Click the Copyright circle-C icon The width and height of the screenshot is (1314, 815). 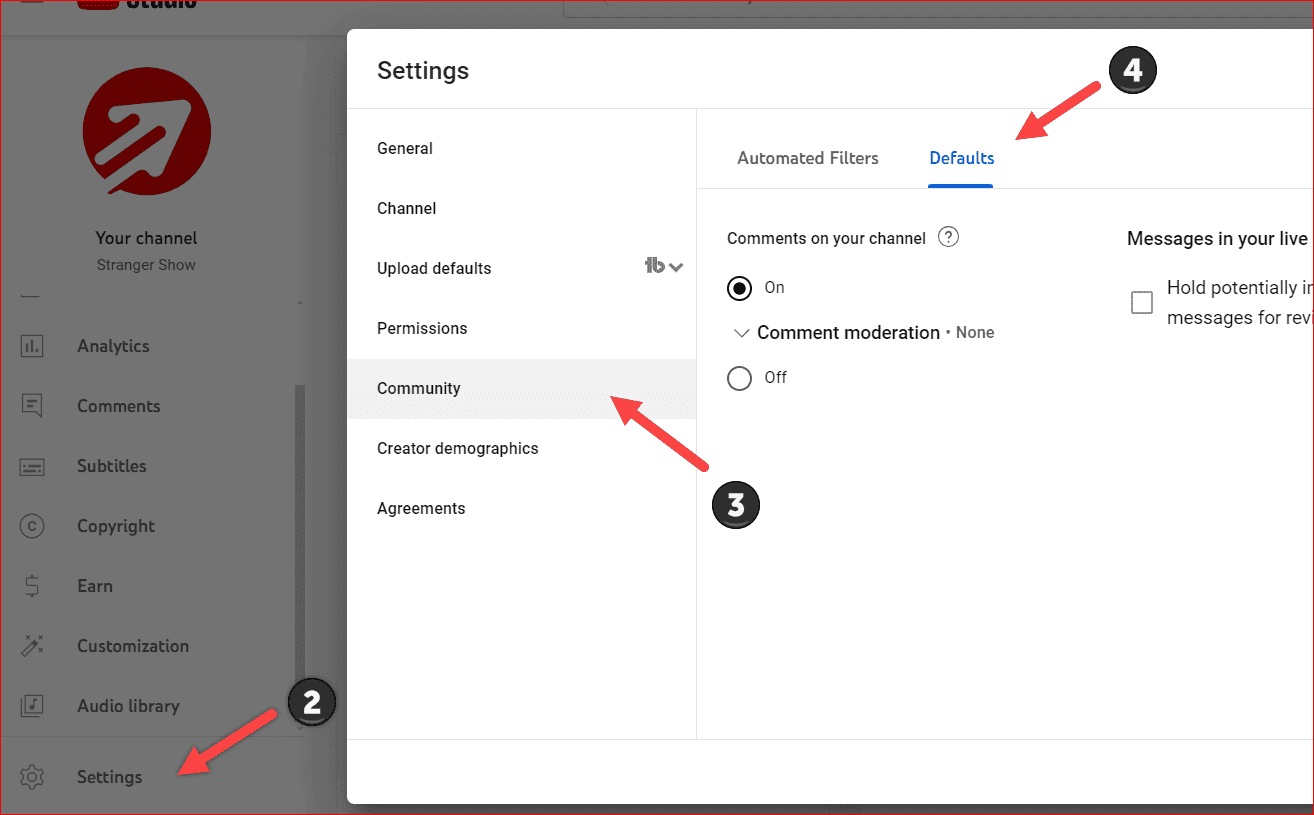click(32, 526)
